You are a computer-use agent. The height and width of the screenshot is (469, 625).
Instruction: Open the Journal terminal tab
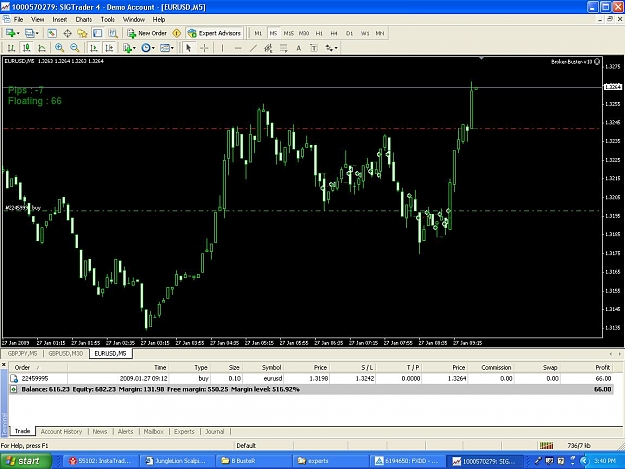pos(215,432)
